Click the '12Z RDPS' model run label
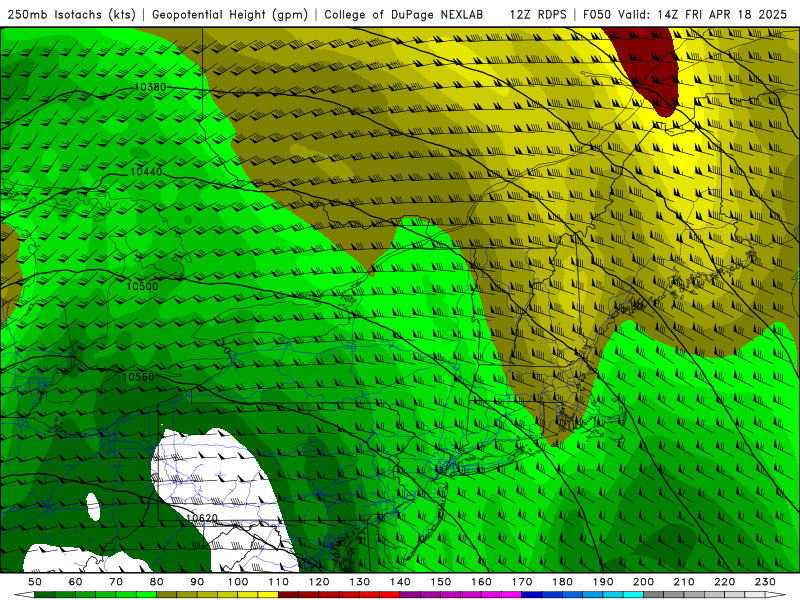 (x=538, y=15)
